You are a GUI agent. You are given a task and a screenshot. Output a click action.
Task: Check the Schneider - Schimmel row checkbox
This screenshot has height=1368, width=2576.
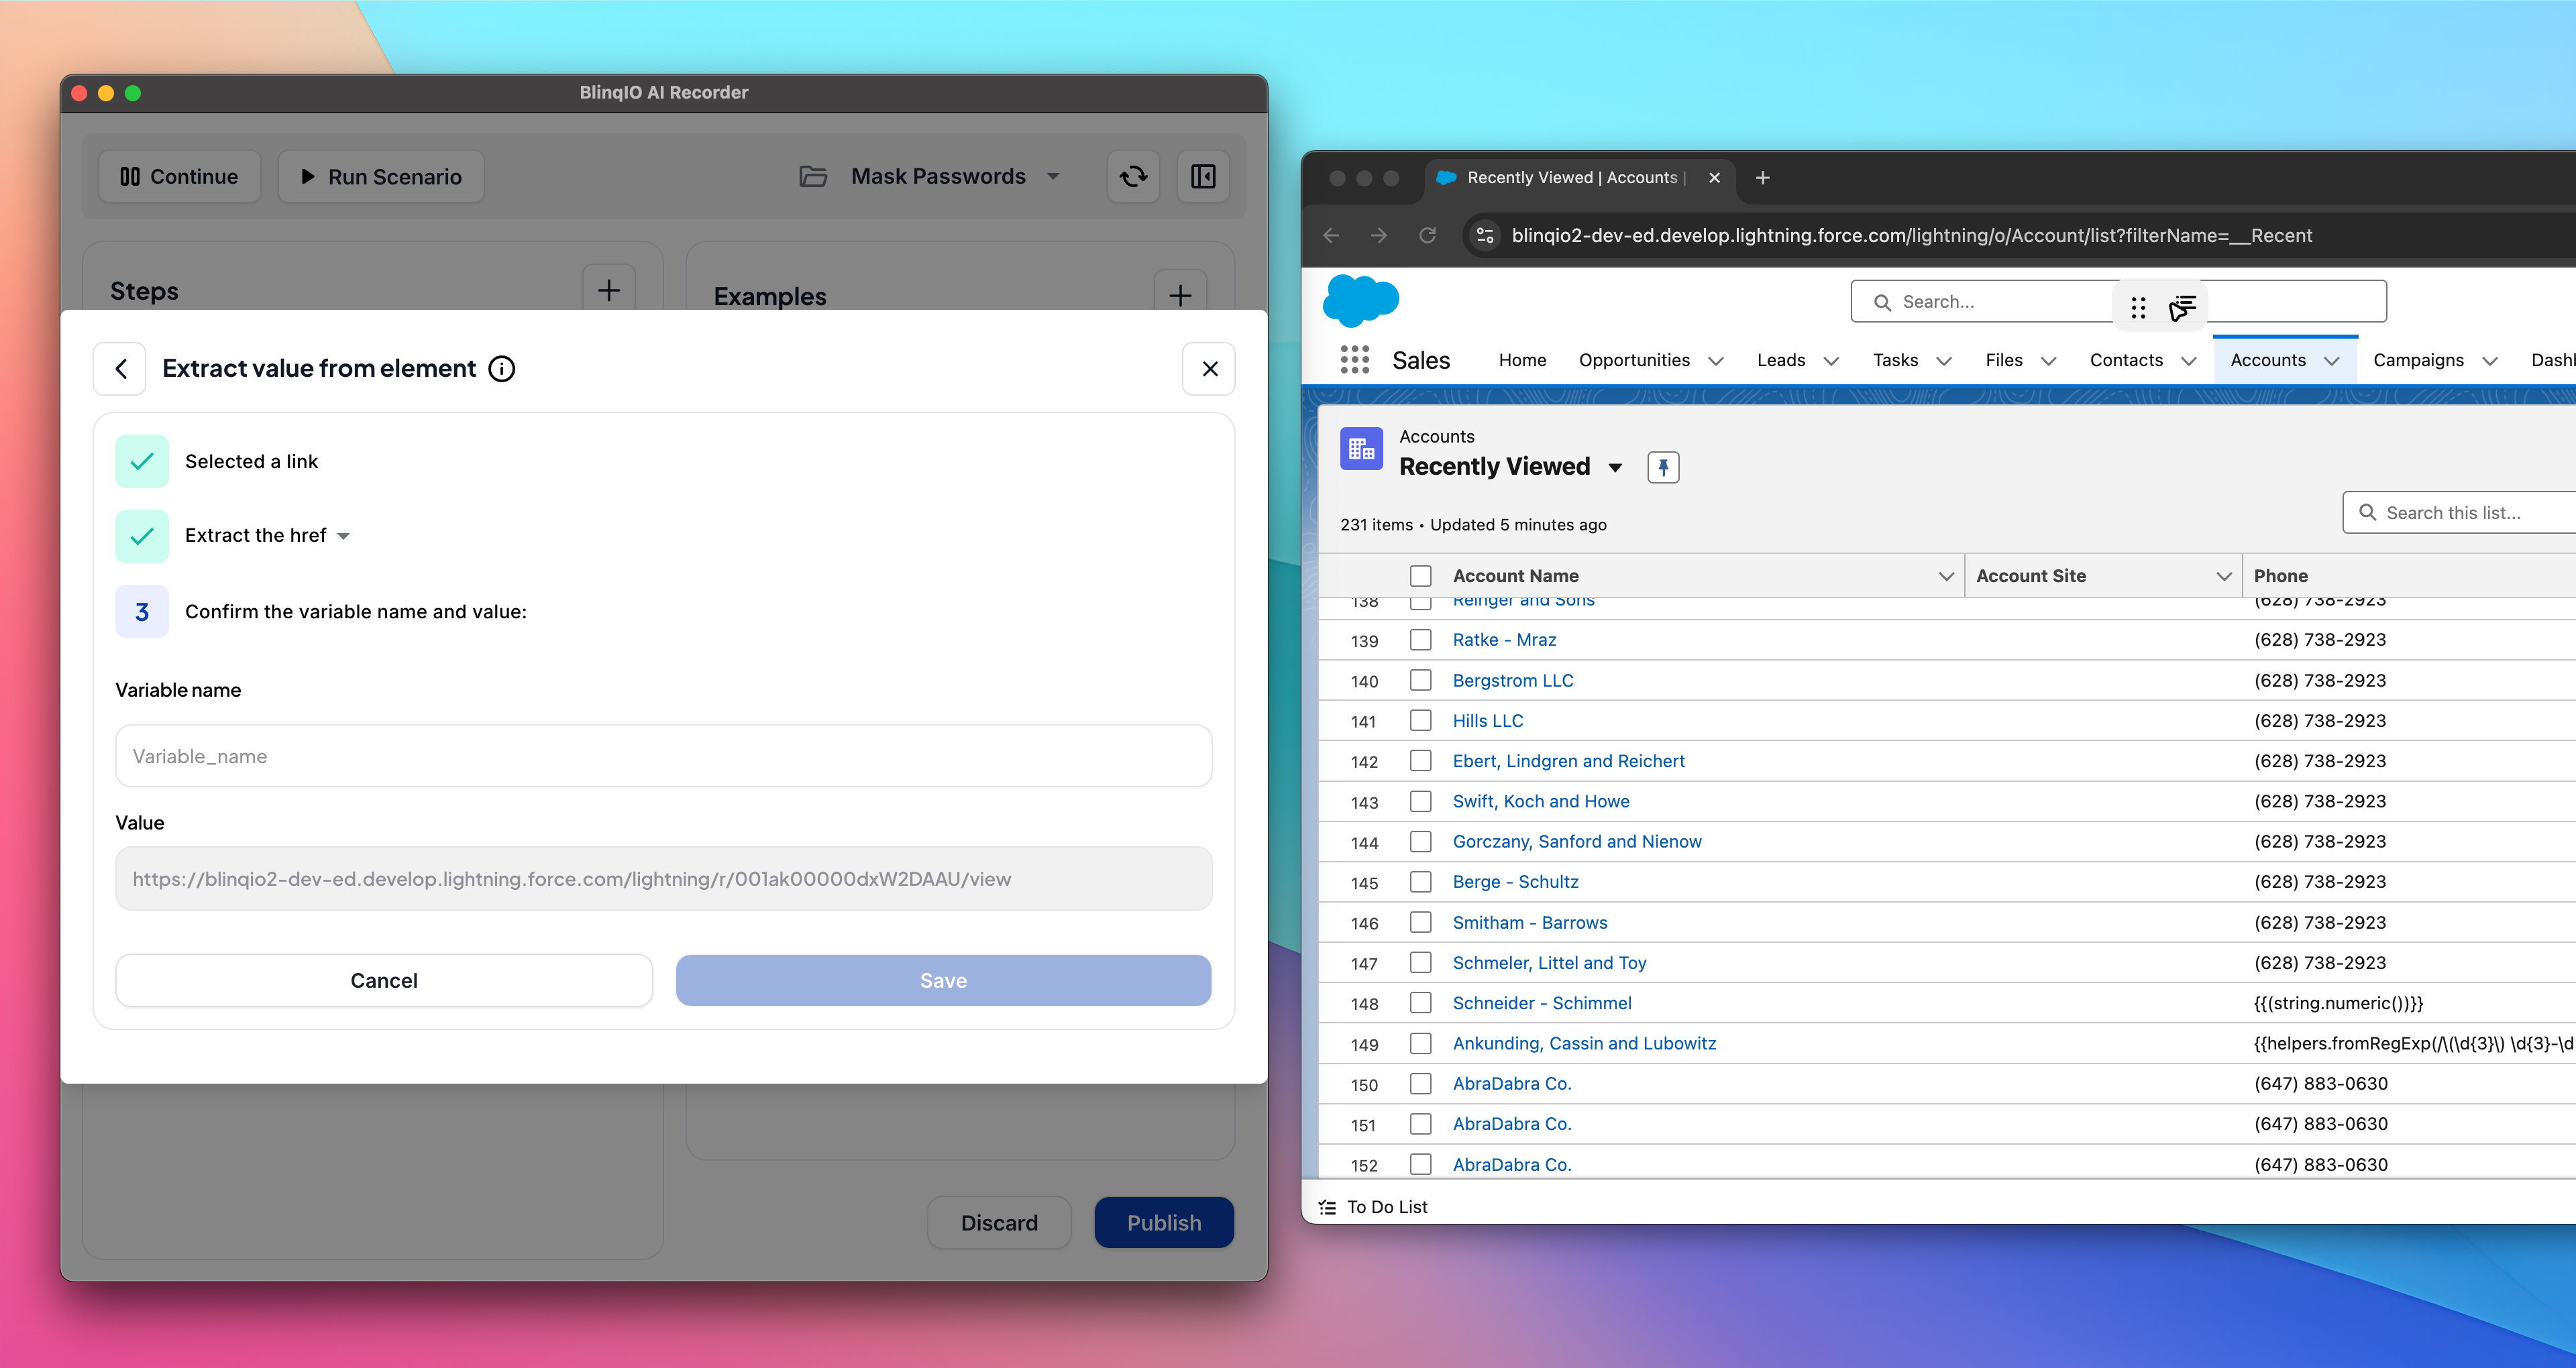[1420, 1003]
